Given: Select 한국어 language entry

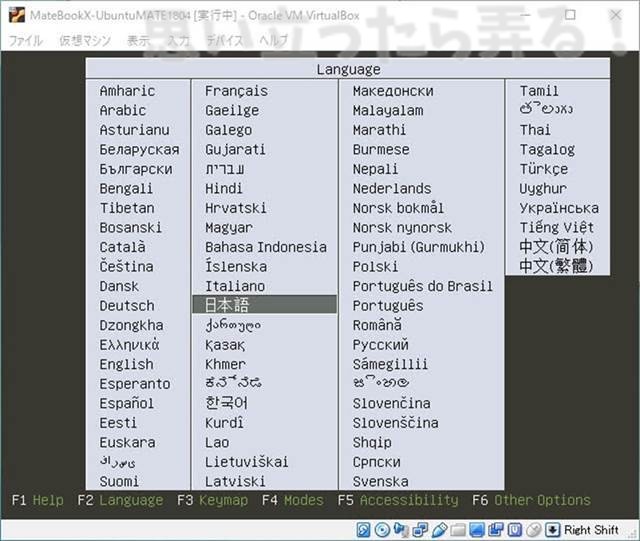Looking at the screenshot, I should [226, 403].
